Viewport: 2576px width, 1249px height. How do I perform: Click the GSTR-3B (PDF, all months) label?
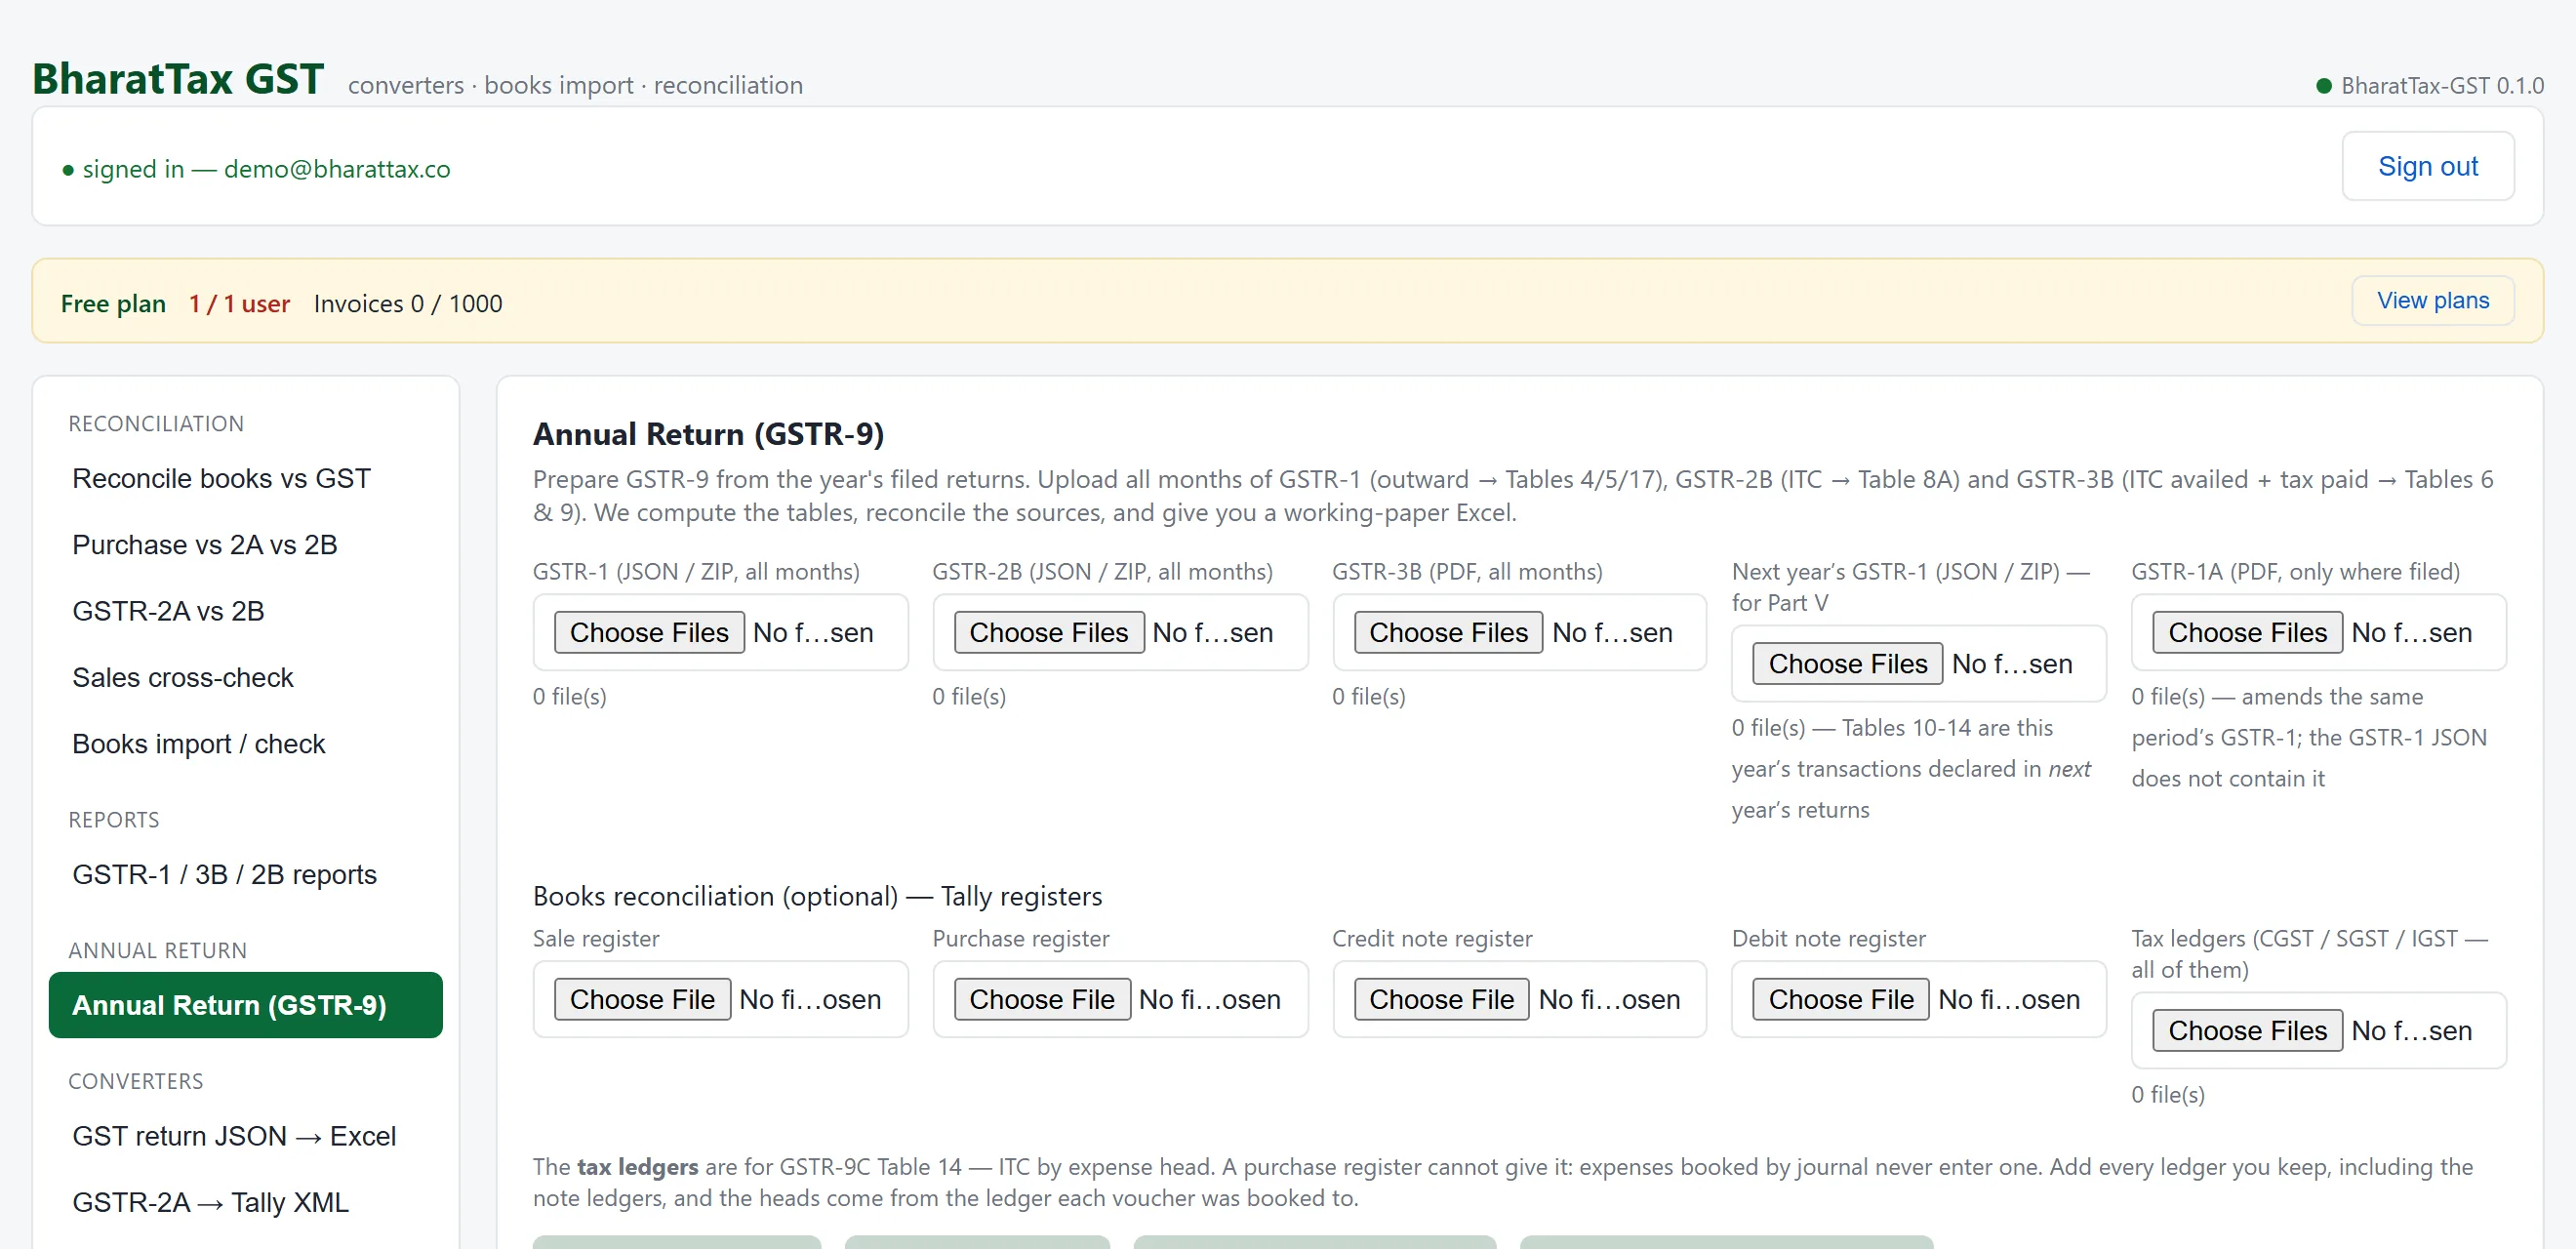click(1467, 571)
